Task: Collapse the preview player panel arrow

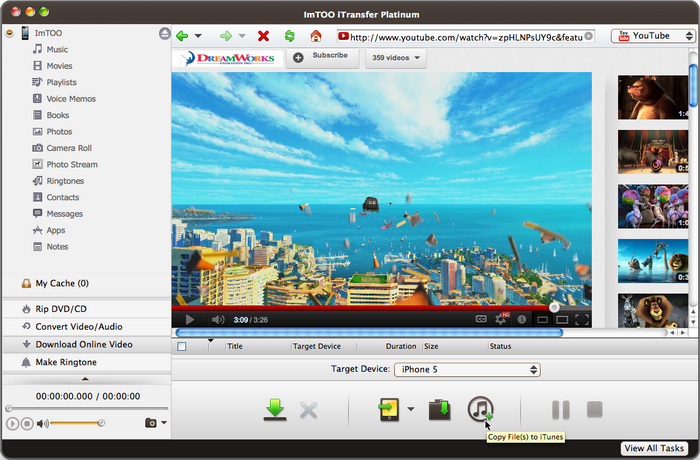Action: click(85, 379)
